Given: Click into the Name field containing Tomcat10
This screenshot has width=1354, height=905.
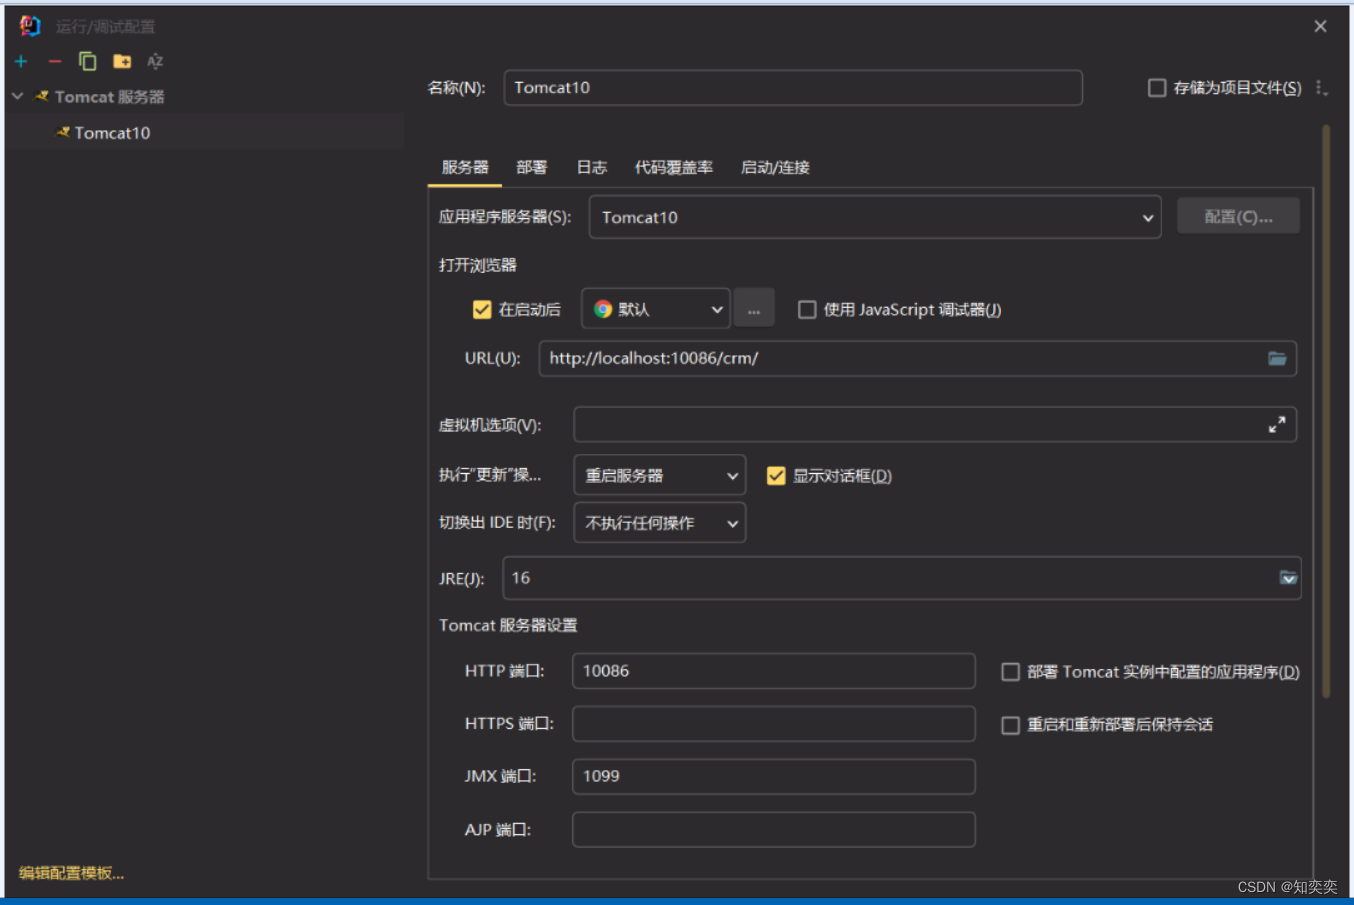Looking at the screenshot, I should (793, 88).
